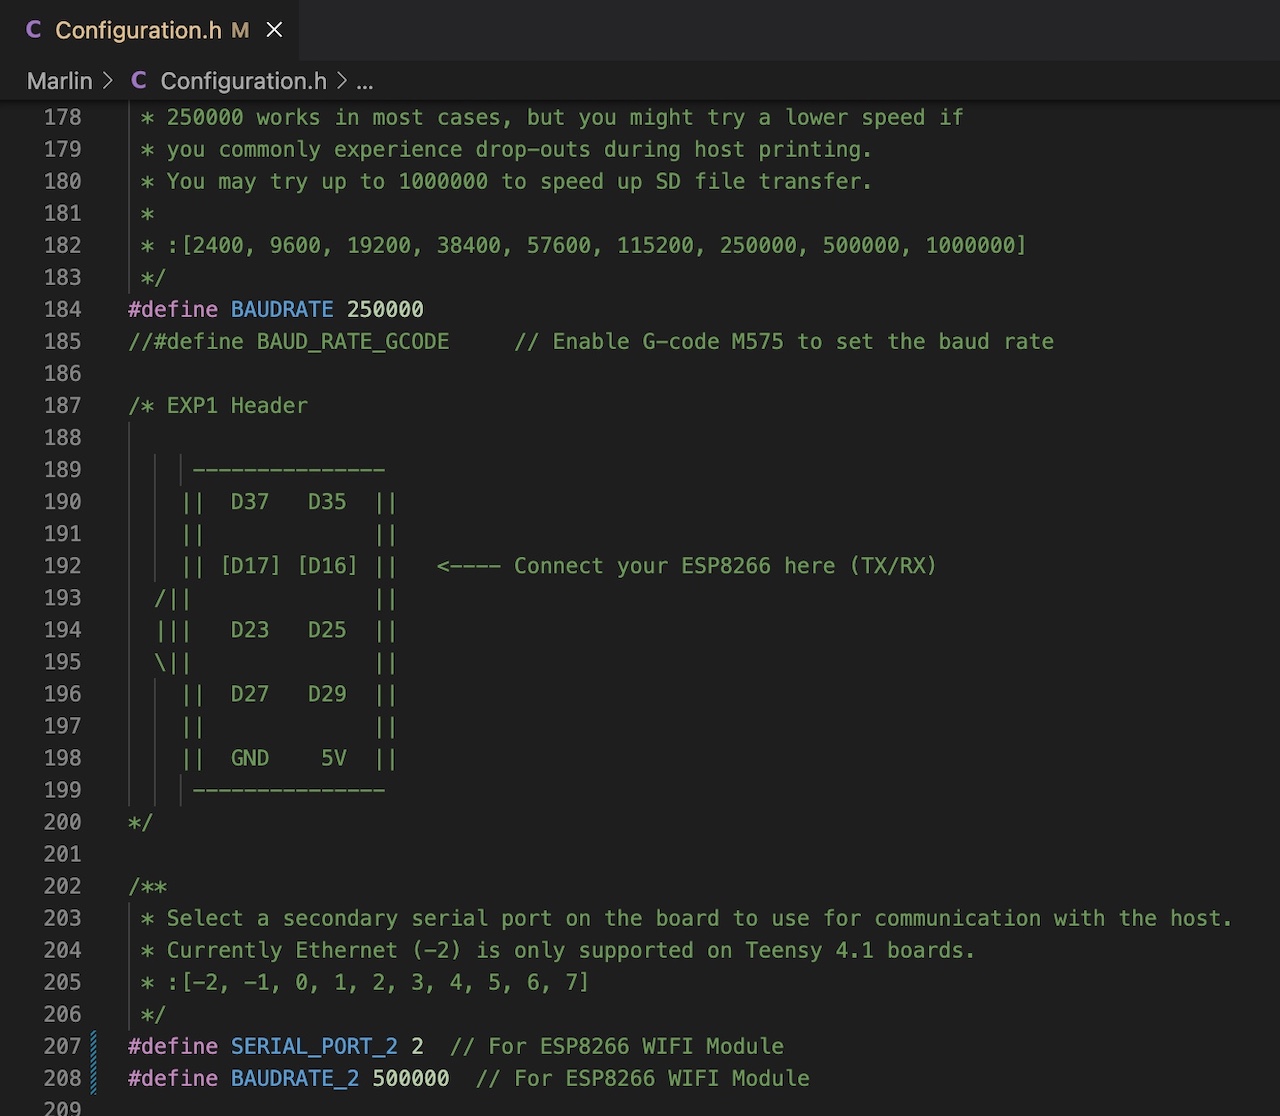
Task: Click the BAUDRATE_2 identifier on line 208
Action: pyautogui.click(x=295, y=1078)
